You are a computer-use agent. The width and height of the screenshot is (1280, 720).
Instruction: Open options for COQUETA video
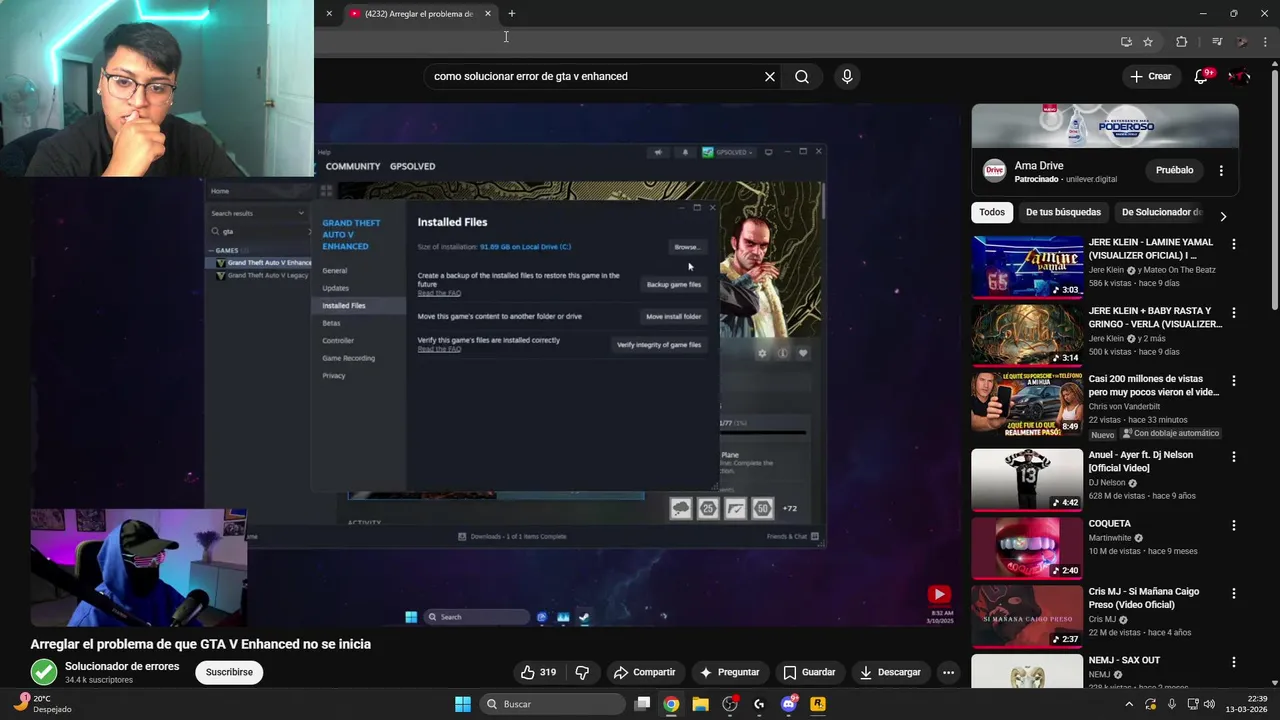1233,525
